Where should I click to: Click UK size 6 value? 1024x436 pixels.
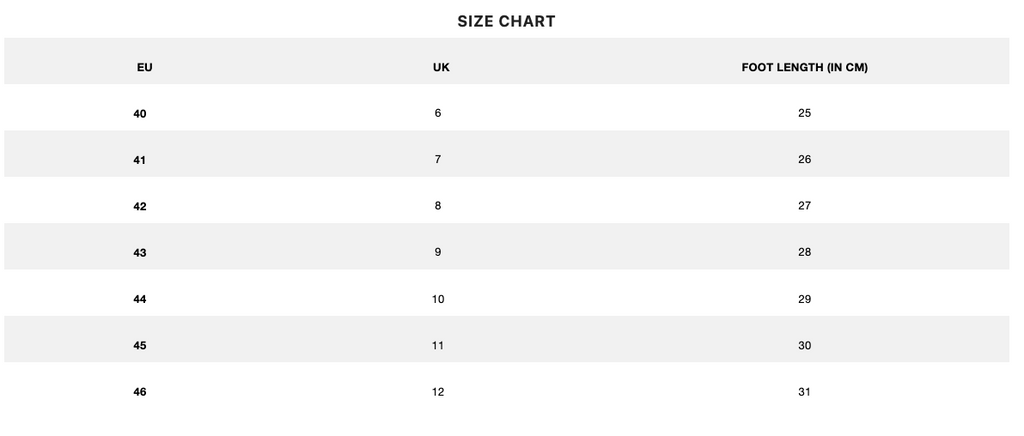tap(438, 113)
